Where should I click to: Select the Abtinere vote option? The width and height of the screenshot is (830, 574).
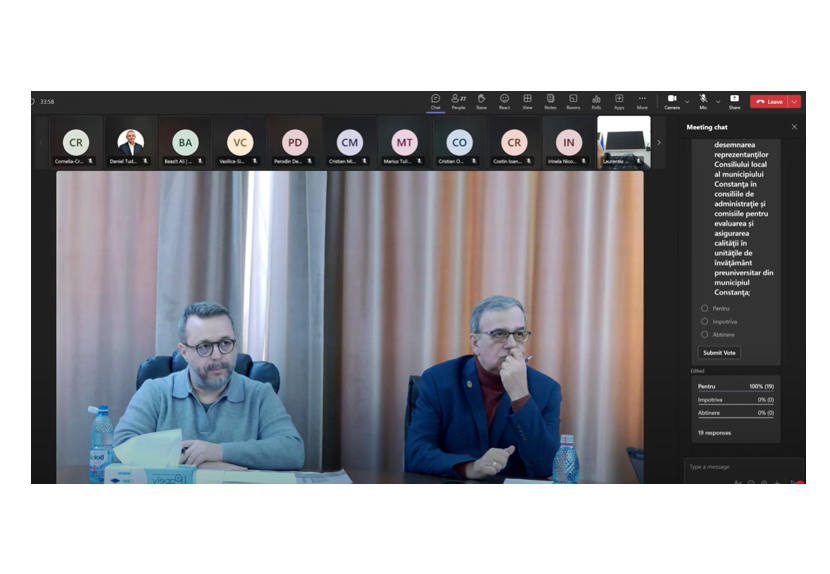pos(705,335)
